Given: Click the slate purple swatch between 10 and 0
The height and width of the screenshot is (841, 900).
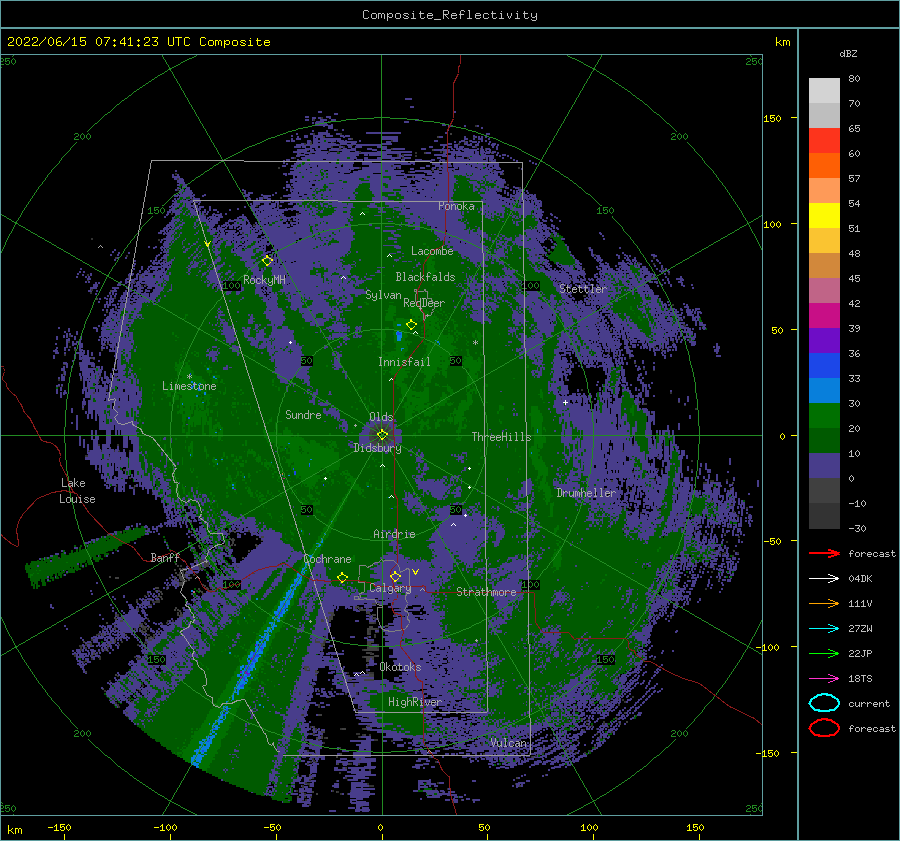Looking at the screenshot, I should coord(824,466).
